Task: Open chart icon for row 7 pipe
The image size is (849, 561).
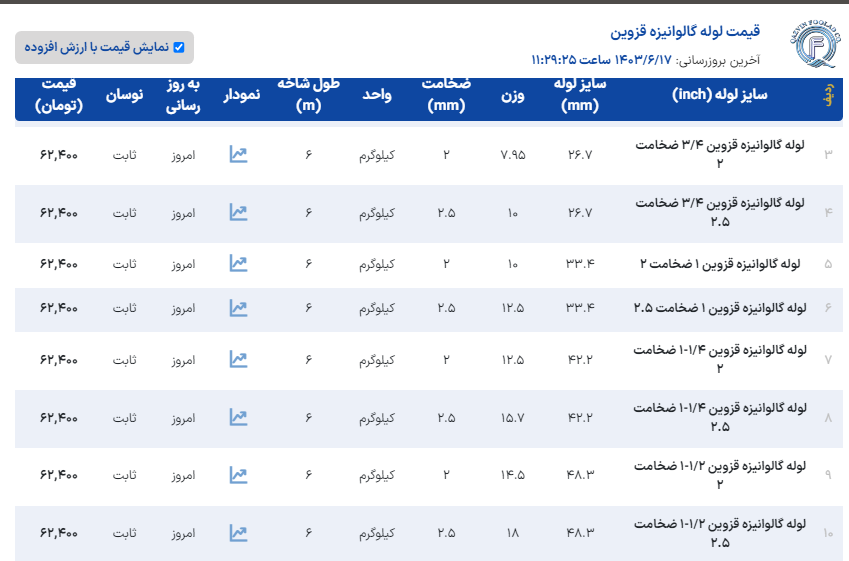Action: pos(238,358)
